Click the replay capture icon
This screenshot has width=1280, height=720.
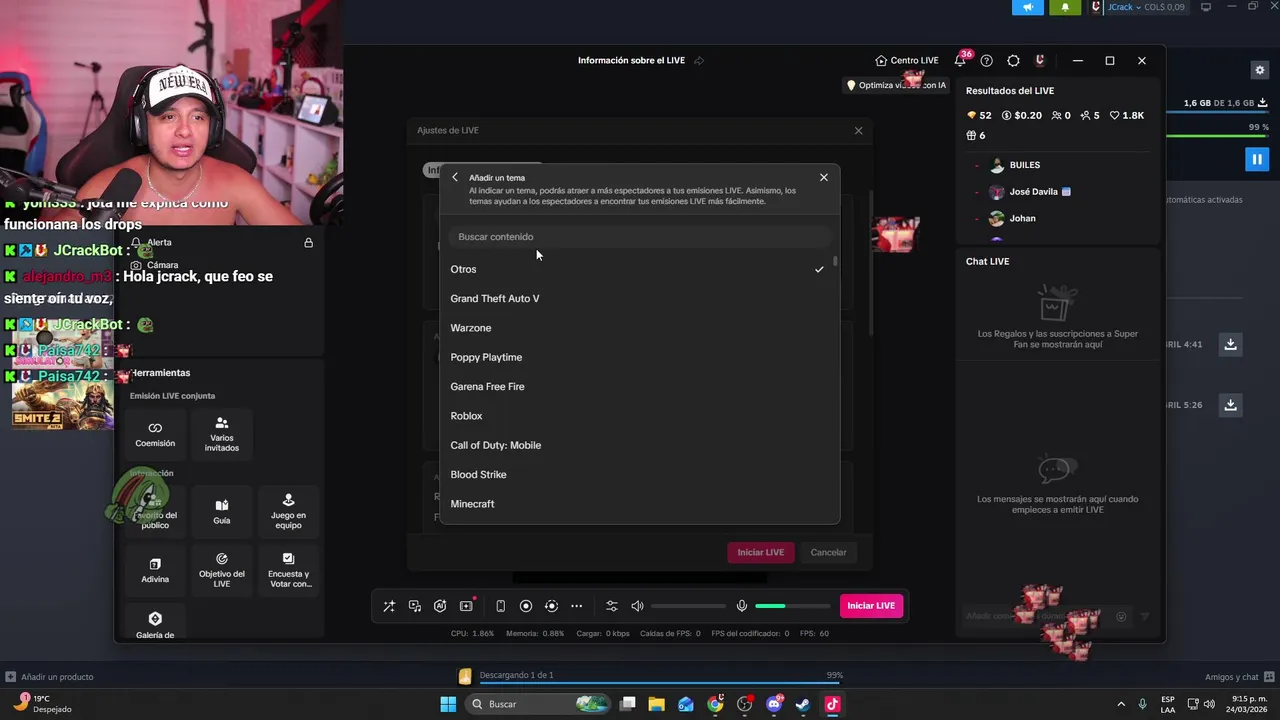551,606
